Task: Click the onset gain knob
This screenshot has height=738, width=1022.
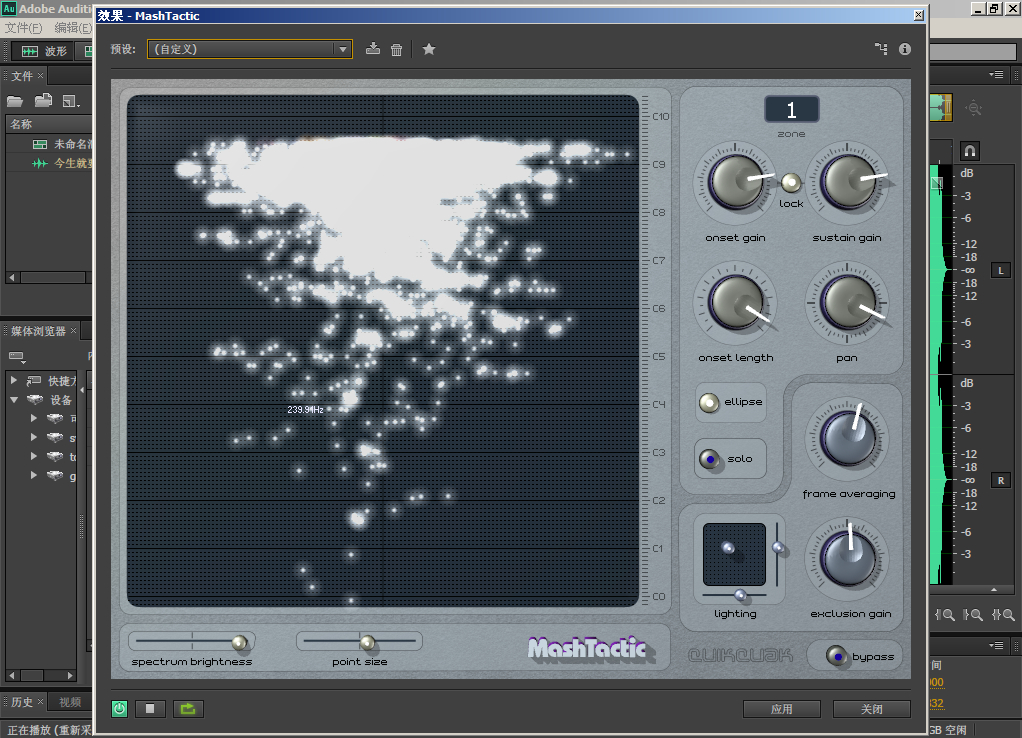Action: tap(735, 183)
